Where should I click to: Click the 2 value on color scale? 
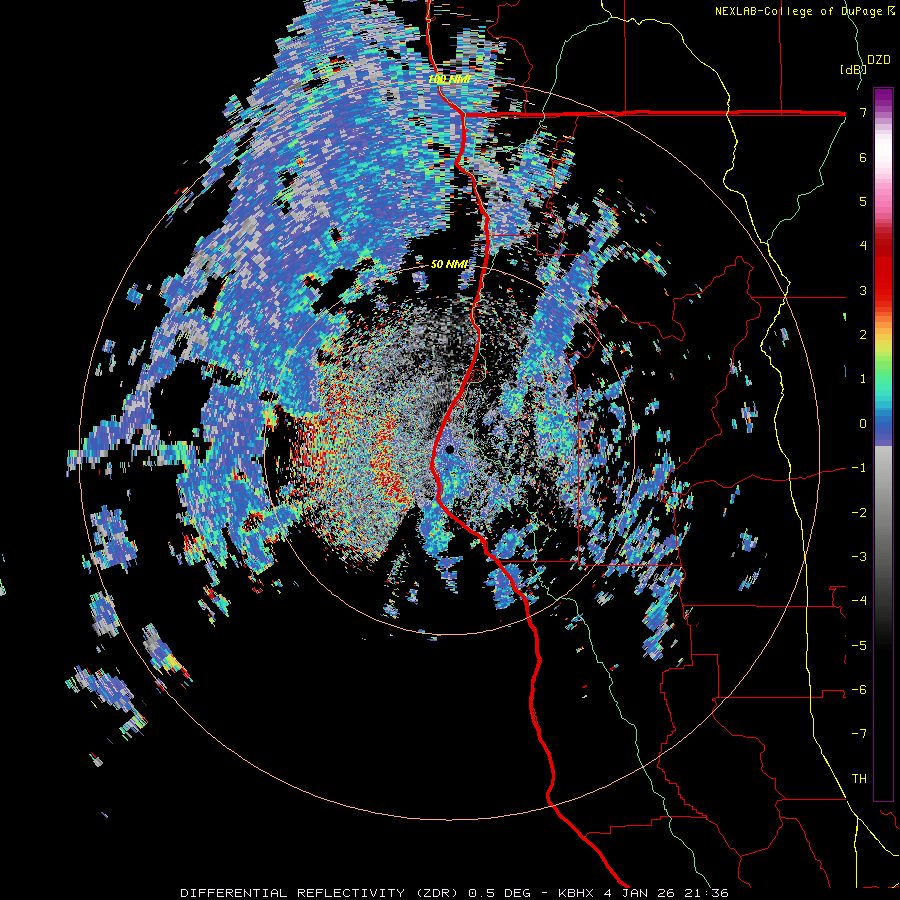tap(863, 335)
